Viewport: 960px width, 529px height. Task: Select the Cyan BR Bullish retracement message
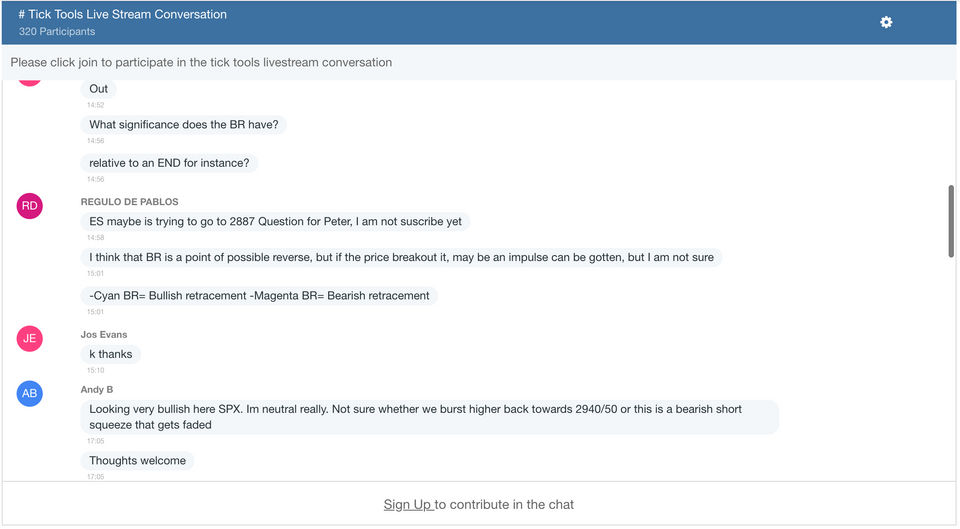259,296
